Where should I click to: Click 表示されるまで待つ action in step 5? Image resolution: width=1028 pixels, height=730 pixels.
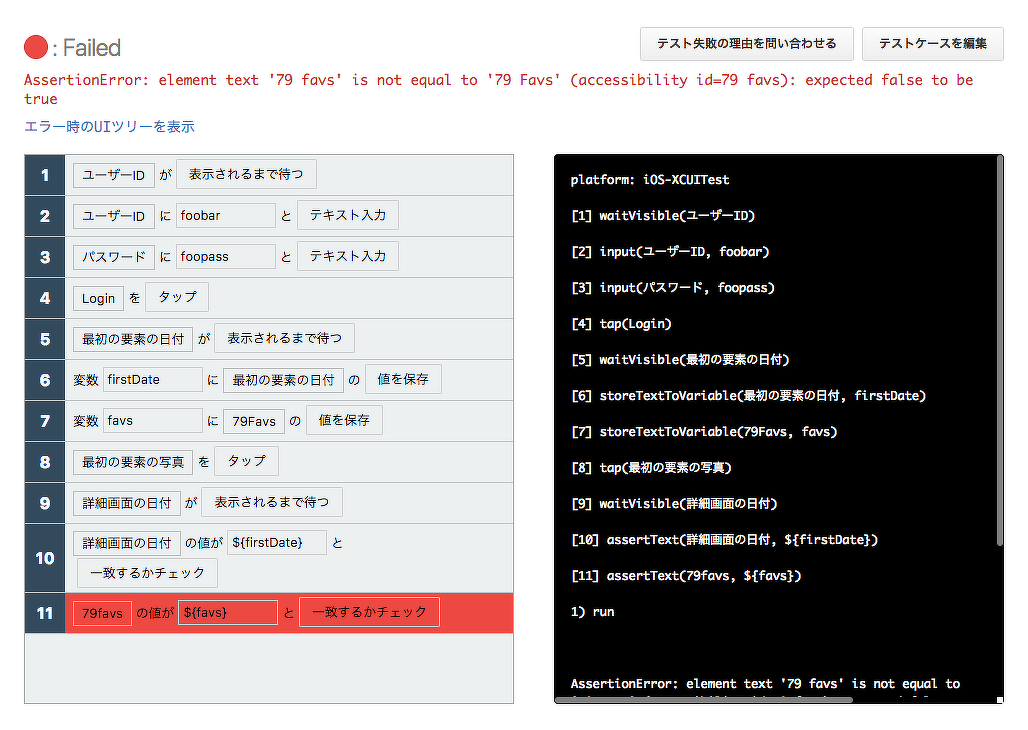pos(284,338)
